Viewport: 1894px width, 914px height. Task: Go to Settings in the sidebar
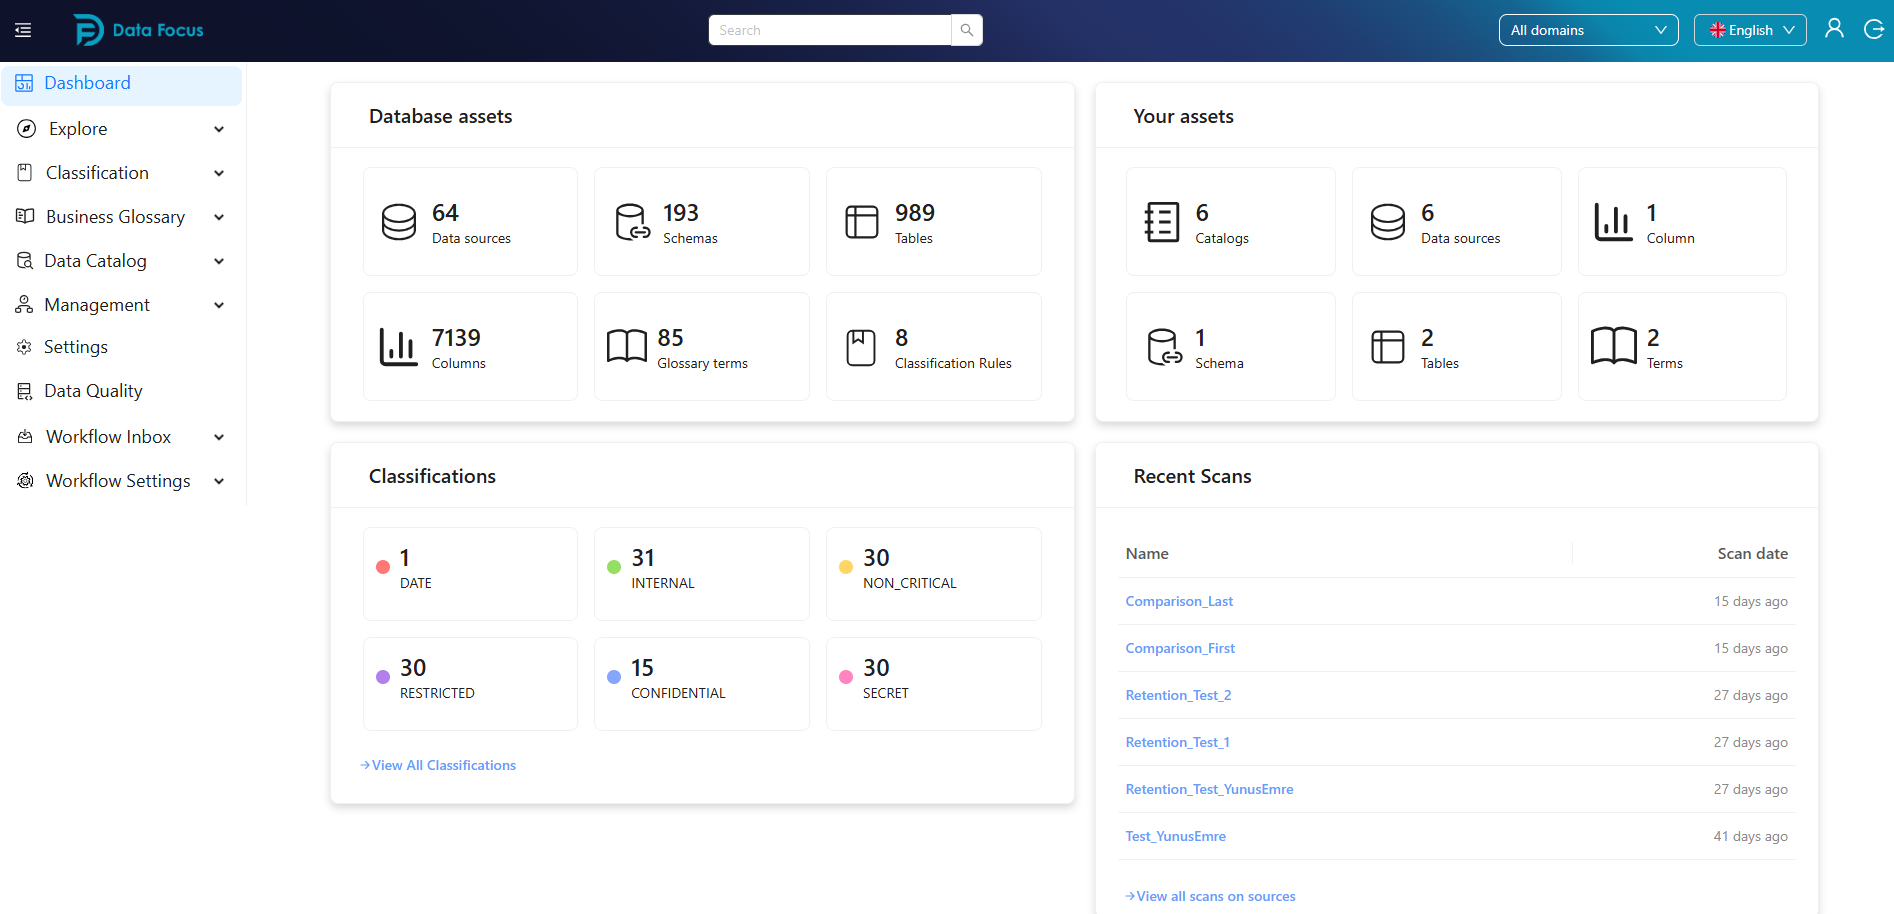pyautogui.click(x=76, y=347)
